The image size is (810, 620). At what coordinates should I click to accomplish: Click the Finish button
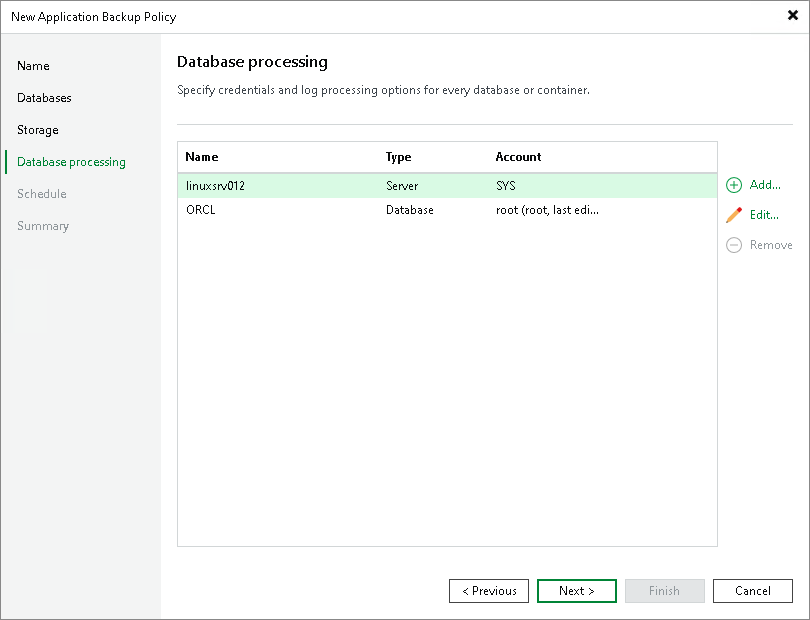click(x=665, y=591)
